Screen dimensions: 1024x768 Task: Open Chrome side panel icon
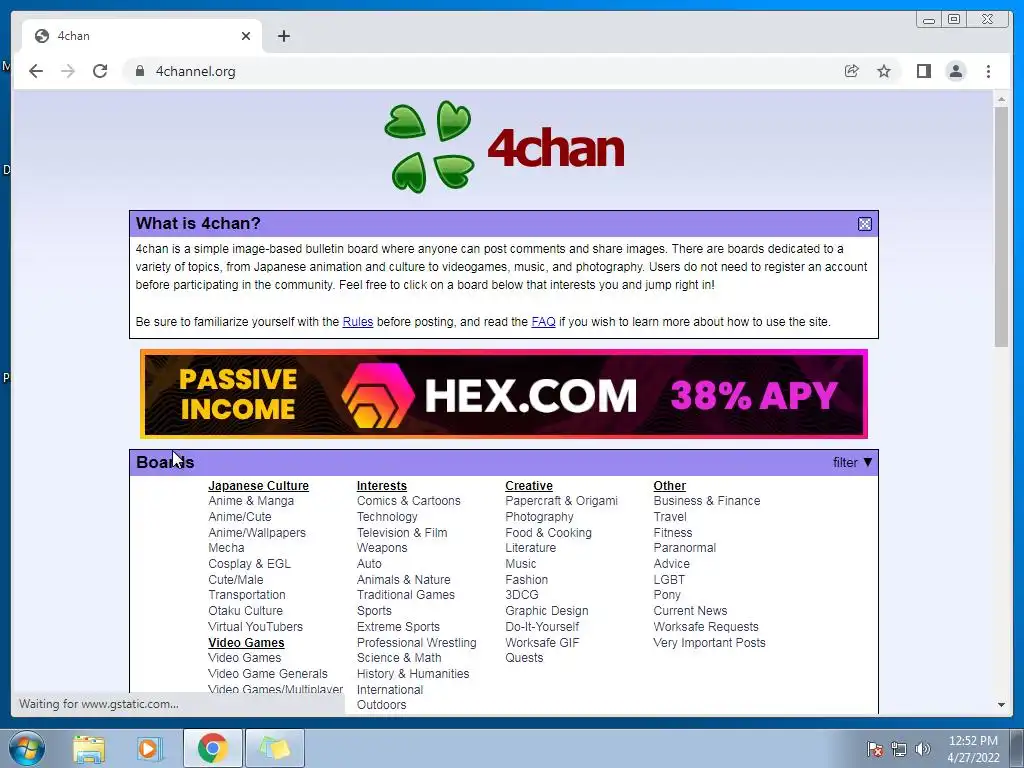tap(923, 71)
